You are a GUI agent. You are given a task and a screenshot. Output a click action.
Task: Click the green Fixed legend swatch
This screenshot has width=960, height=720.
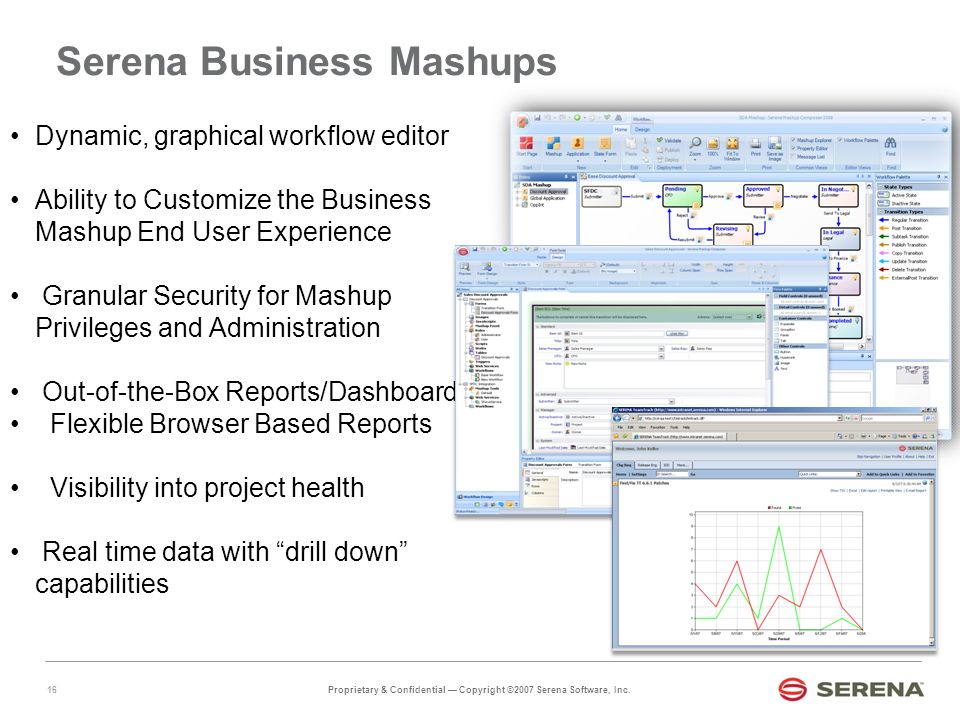tap(790, 508)
